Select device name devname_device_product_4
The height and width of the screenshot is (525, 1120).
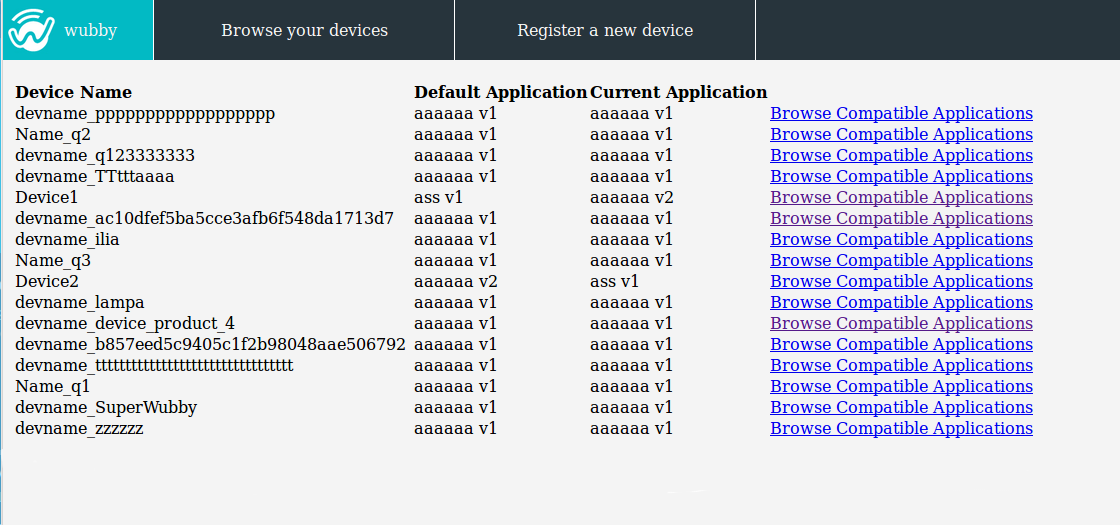pyautogui.click(x=125, y=324)
